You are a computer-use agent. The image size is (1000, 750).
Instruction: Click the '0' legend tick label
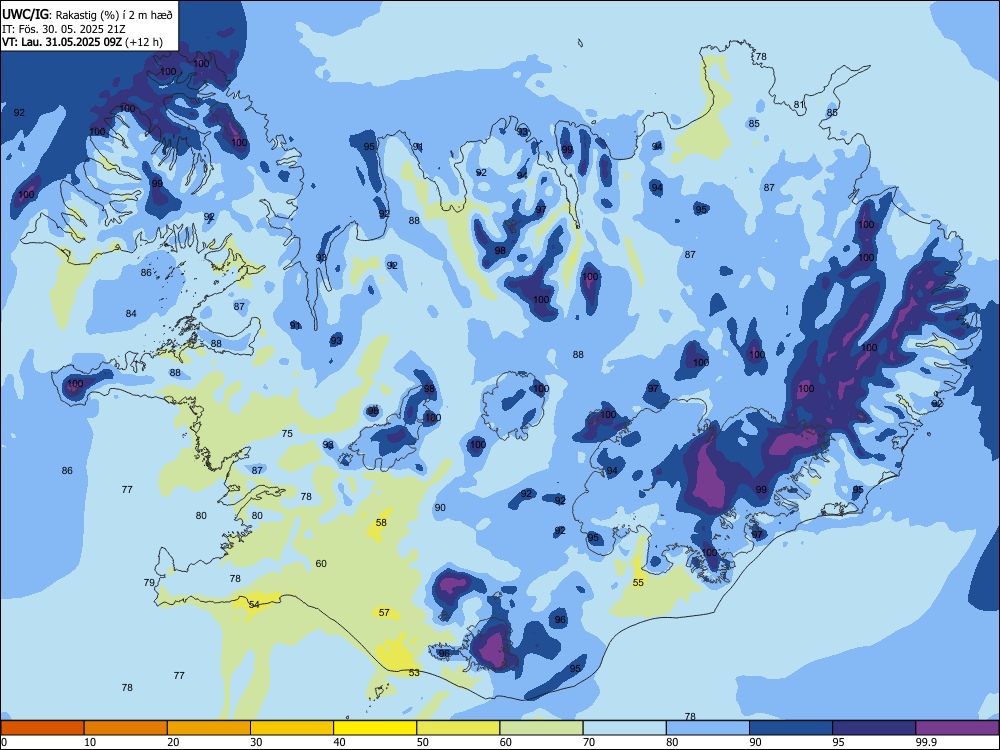pyautogui.click(x=4, y=742)
